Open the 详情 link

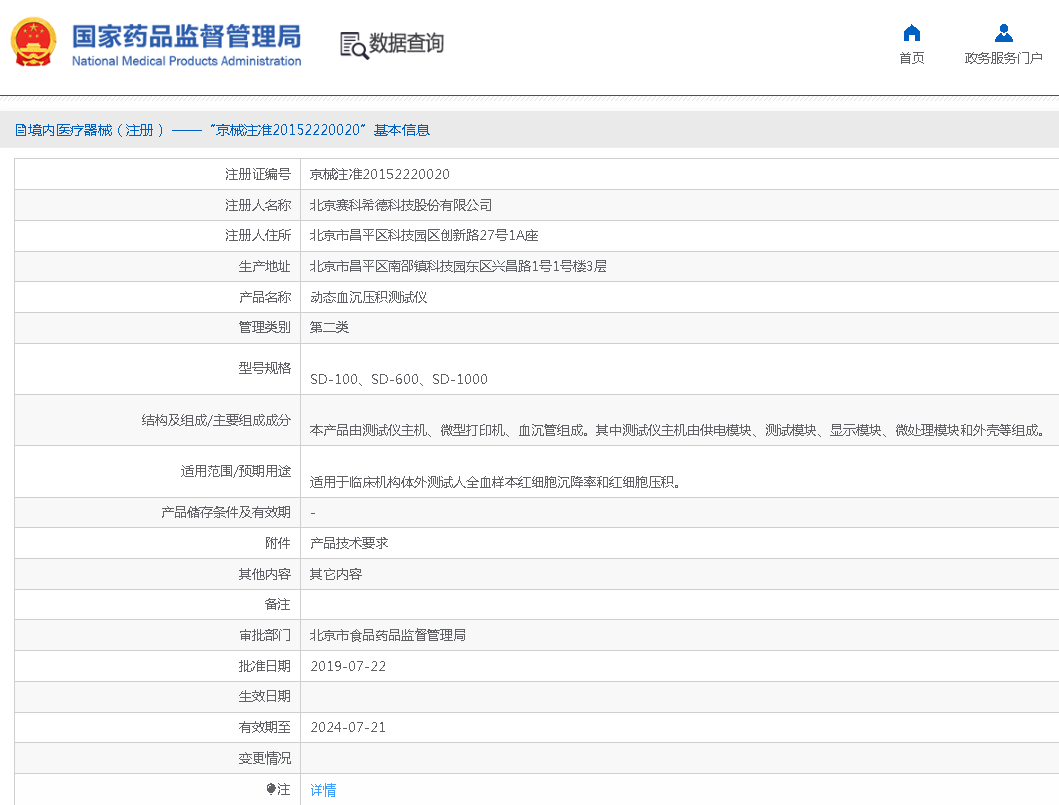[323, 790]
